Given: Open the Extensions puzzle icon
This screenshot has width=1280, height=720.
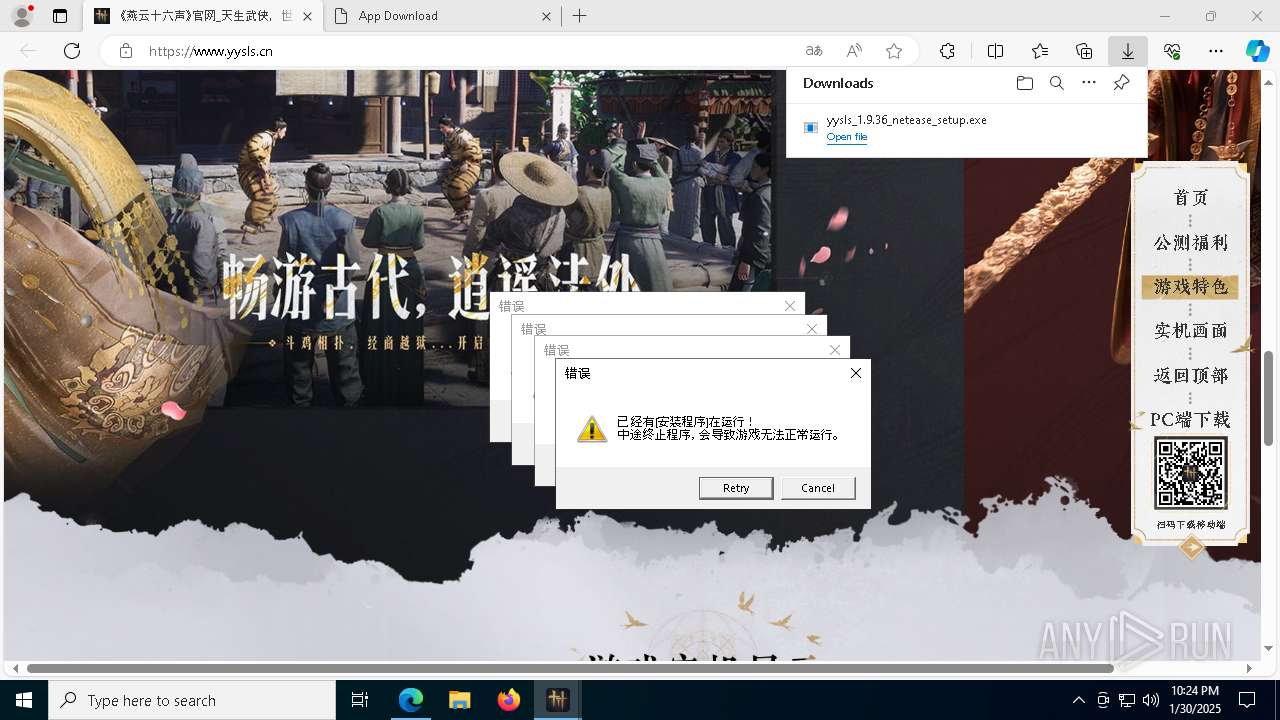Looking at the screenshot, I should point(947,51).
